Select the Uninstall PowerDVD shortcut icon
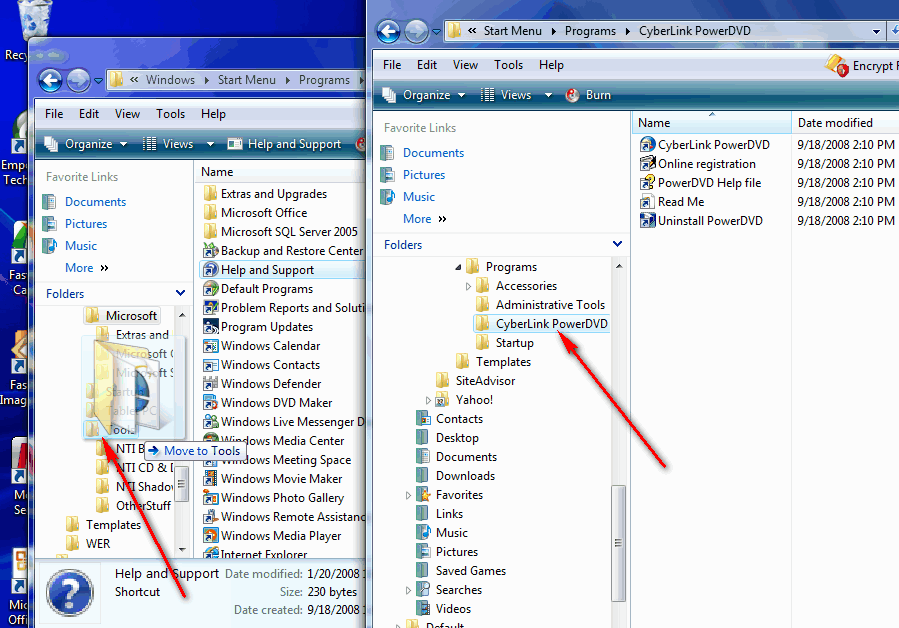Image resolution: width=899 pixels, height=628 pixels. click(647, 220)
